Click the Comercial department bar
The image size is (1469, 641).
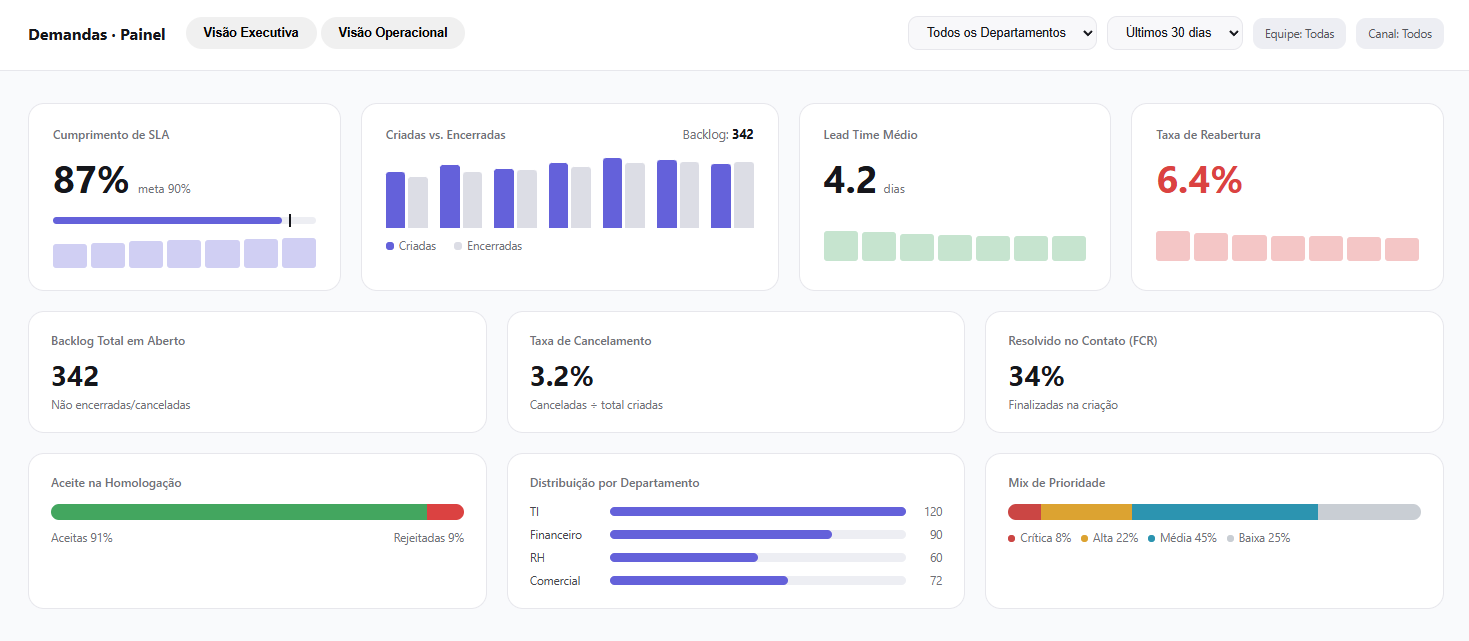coord(758,580)
